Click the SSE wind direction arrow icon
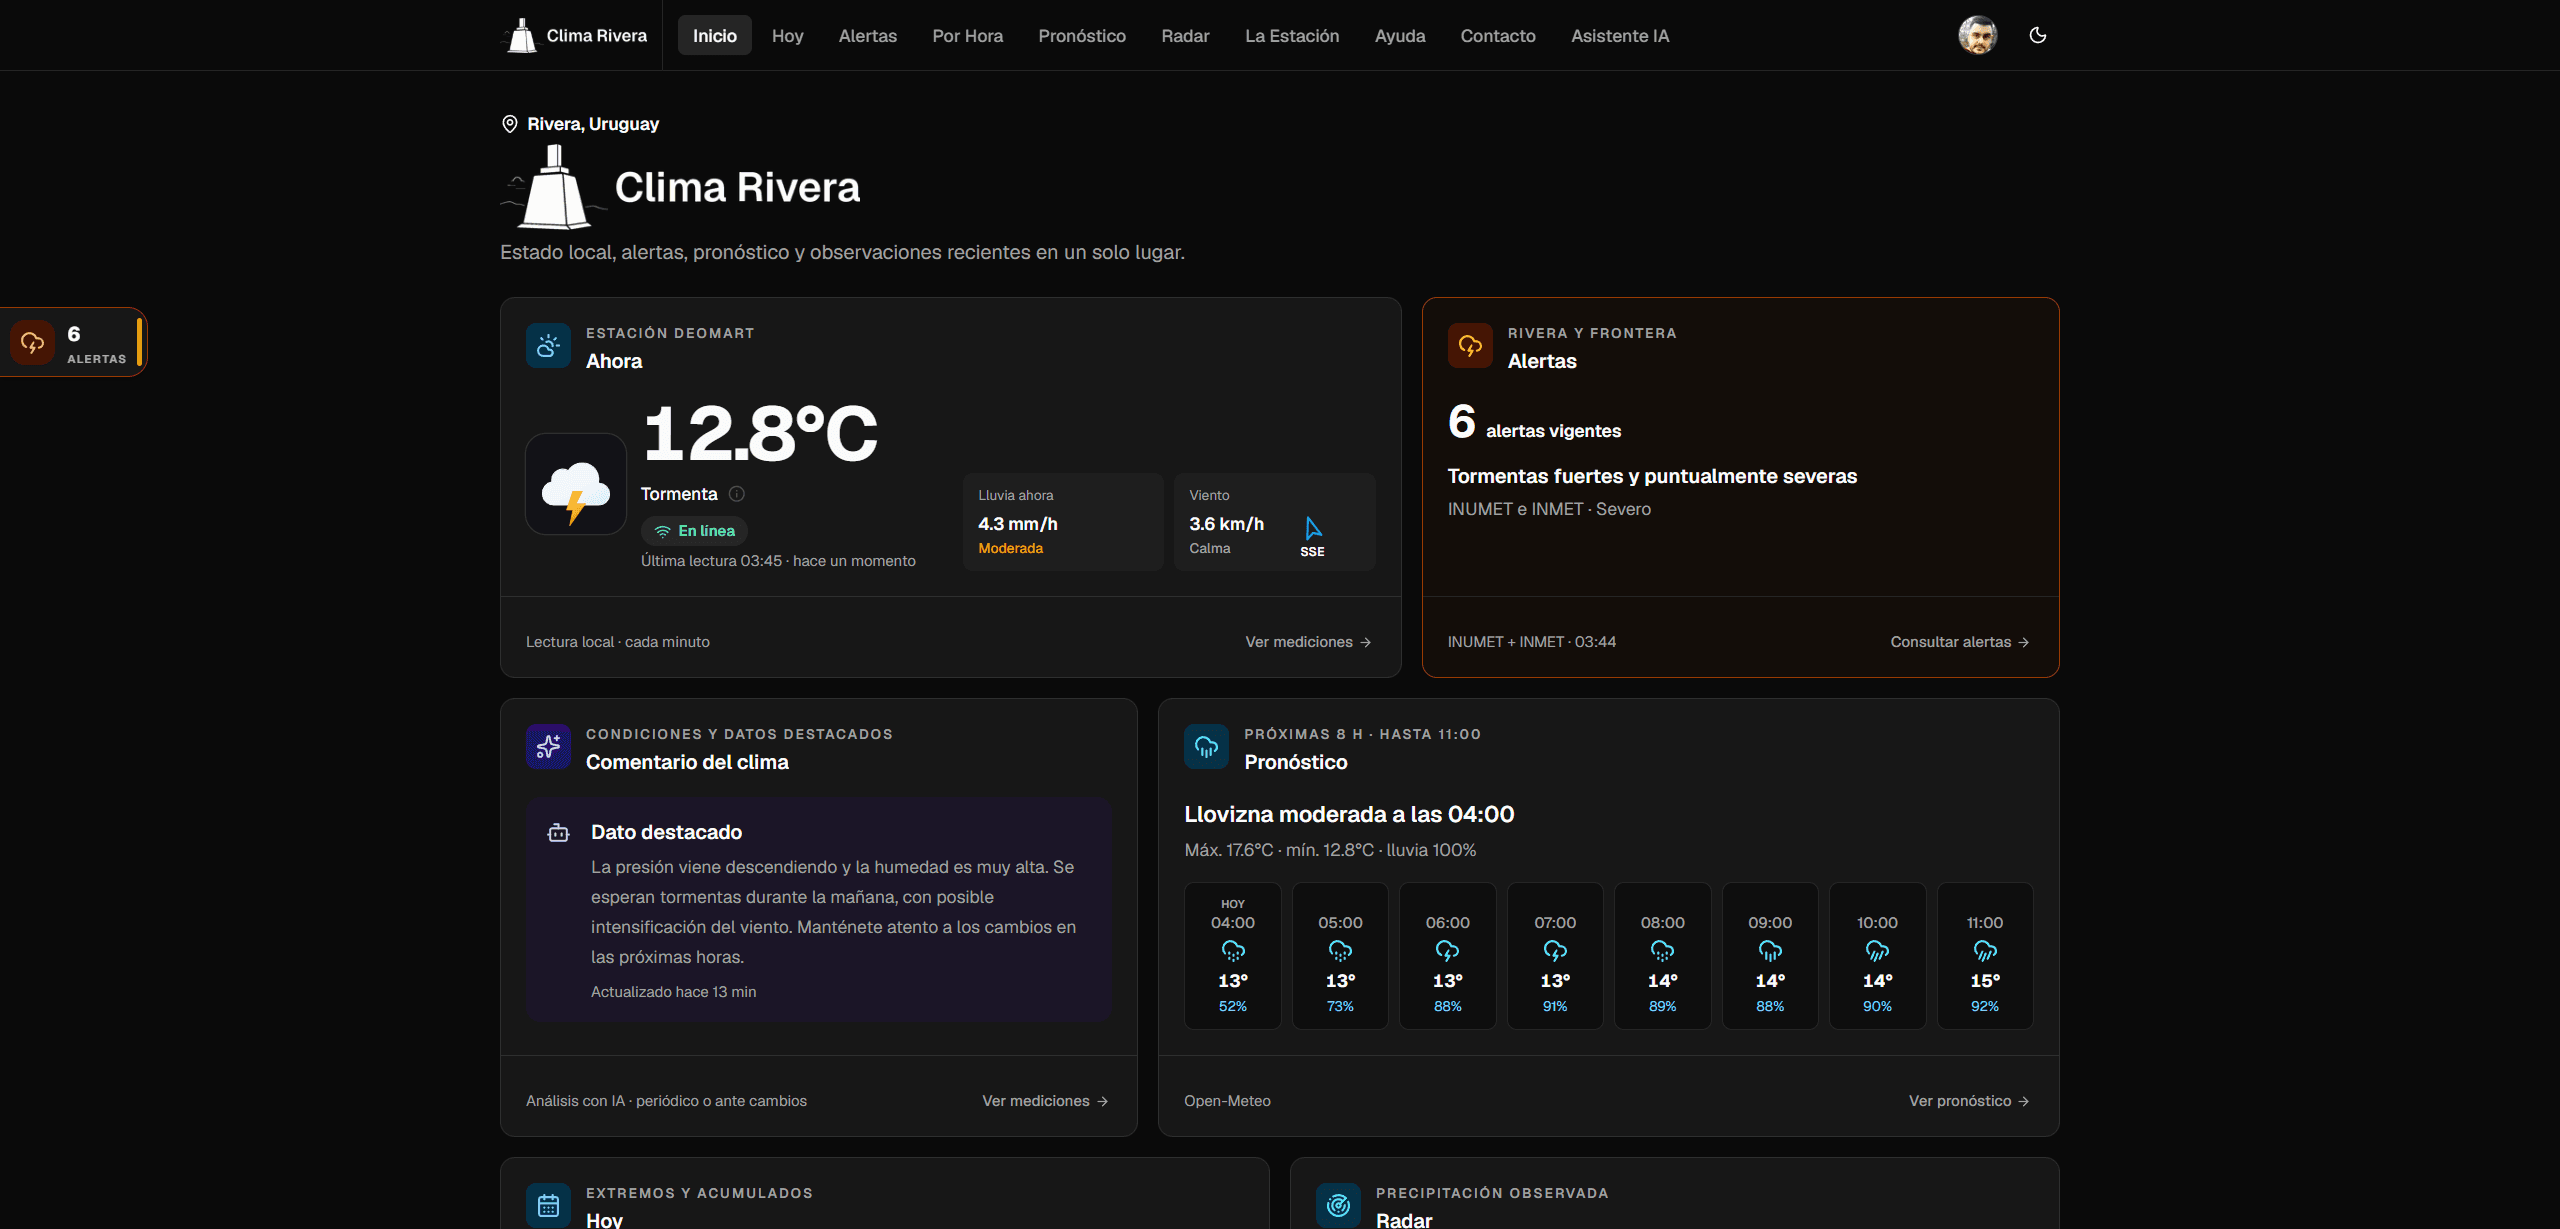 [x=1312, y=528]
